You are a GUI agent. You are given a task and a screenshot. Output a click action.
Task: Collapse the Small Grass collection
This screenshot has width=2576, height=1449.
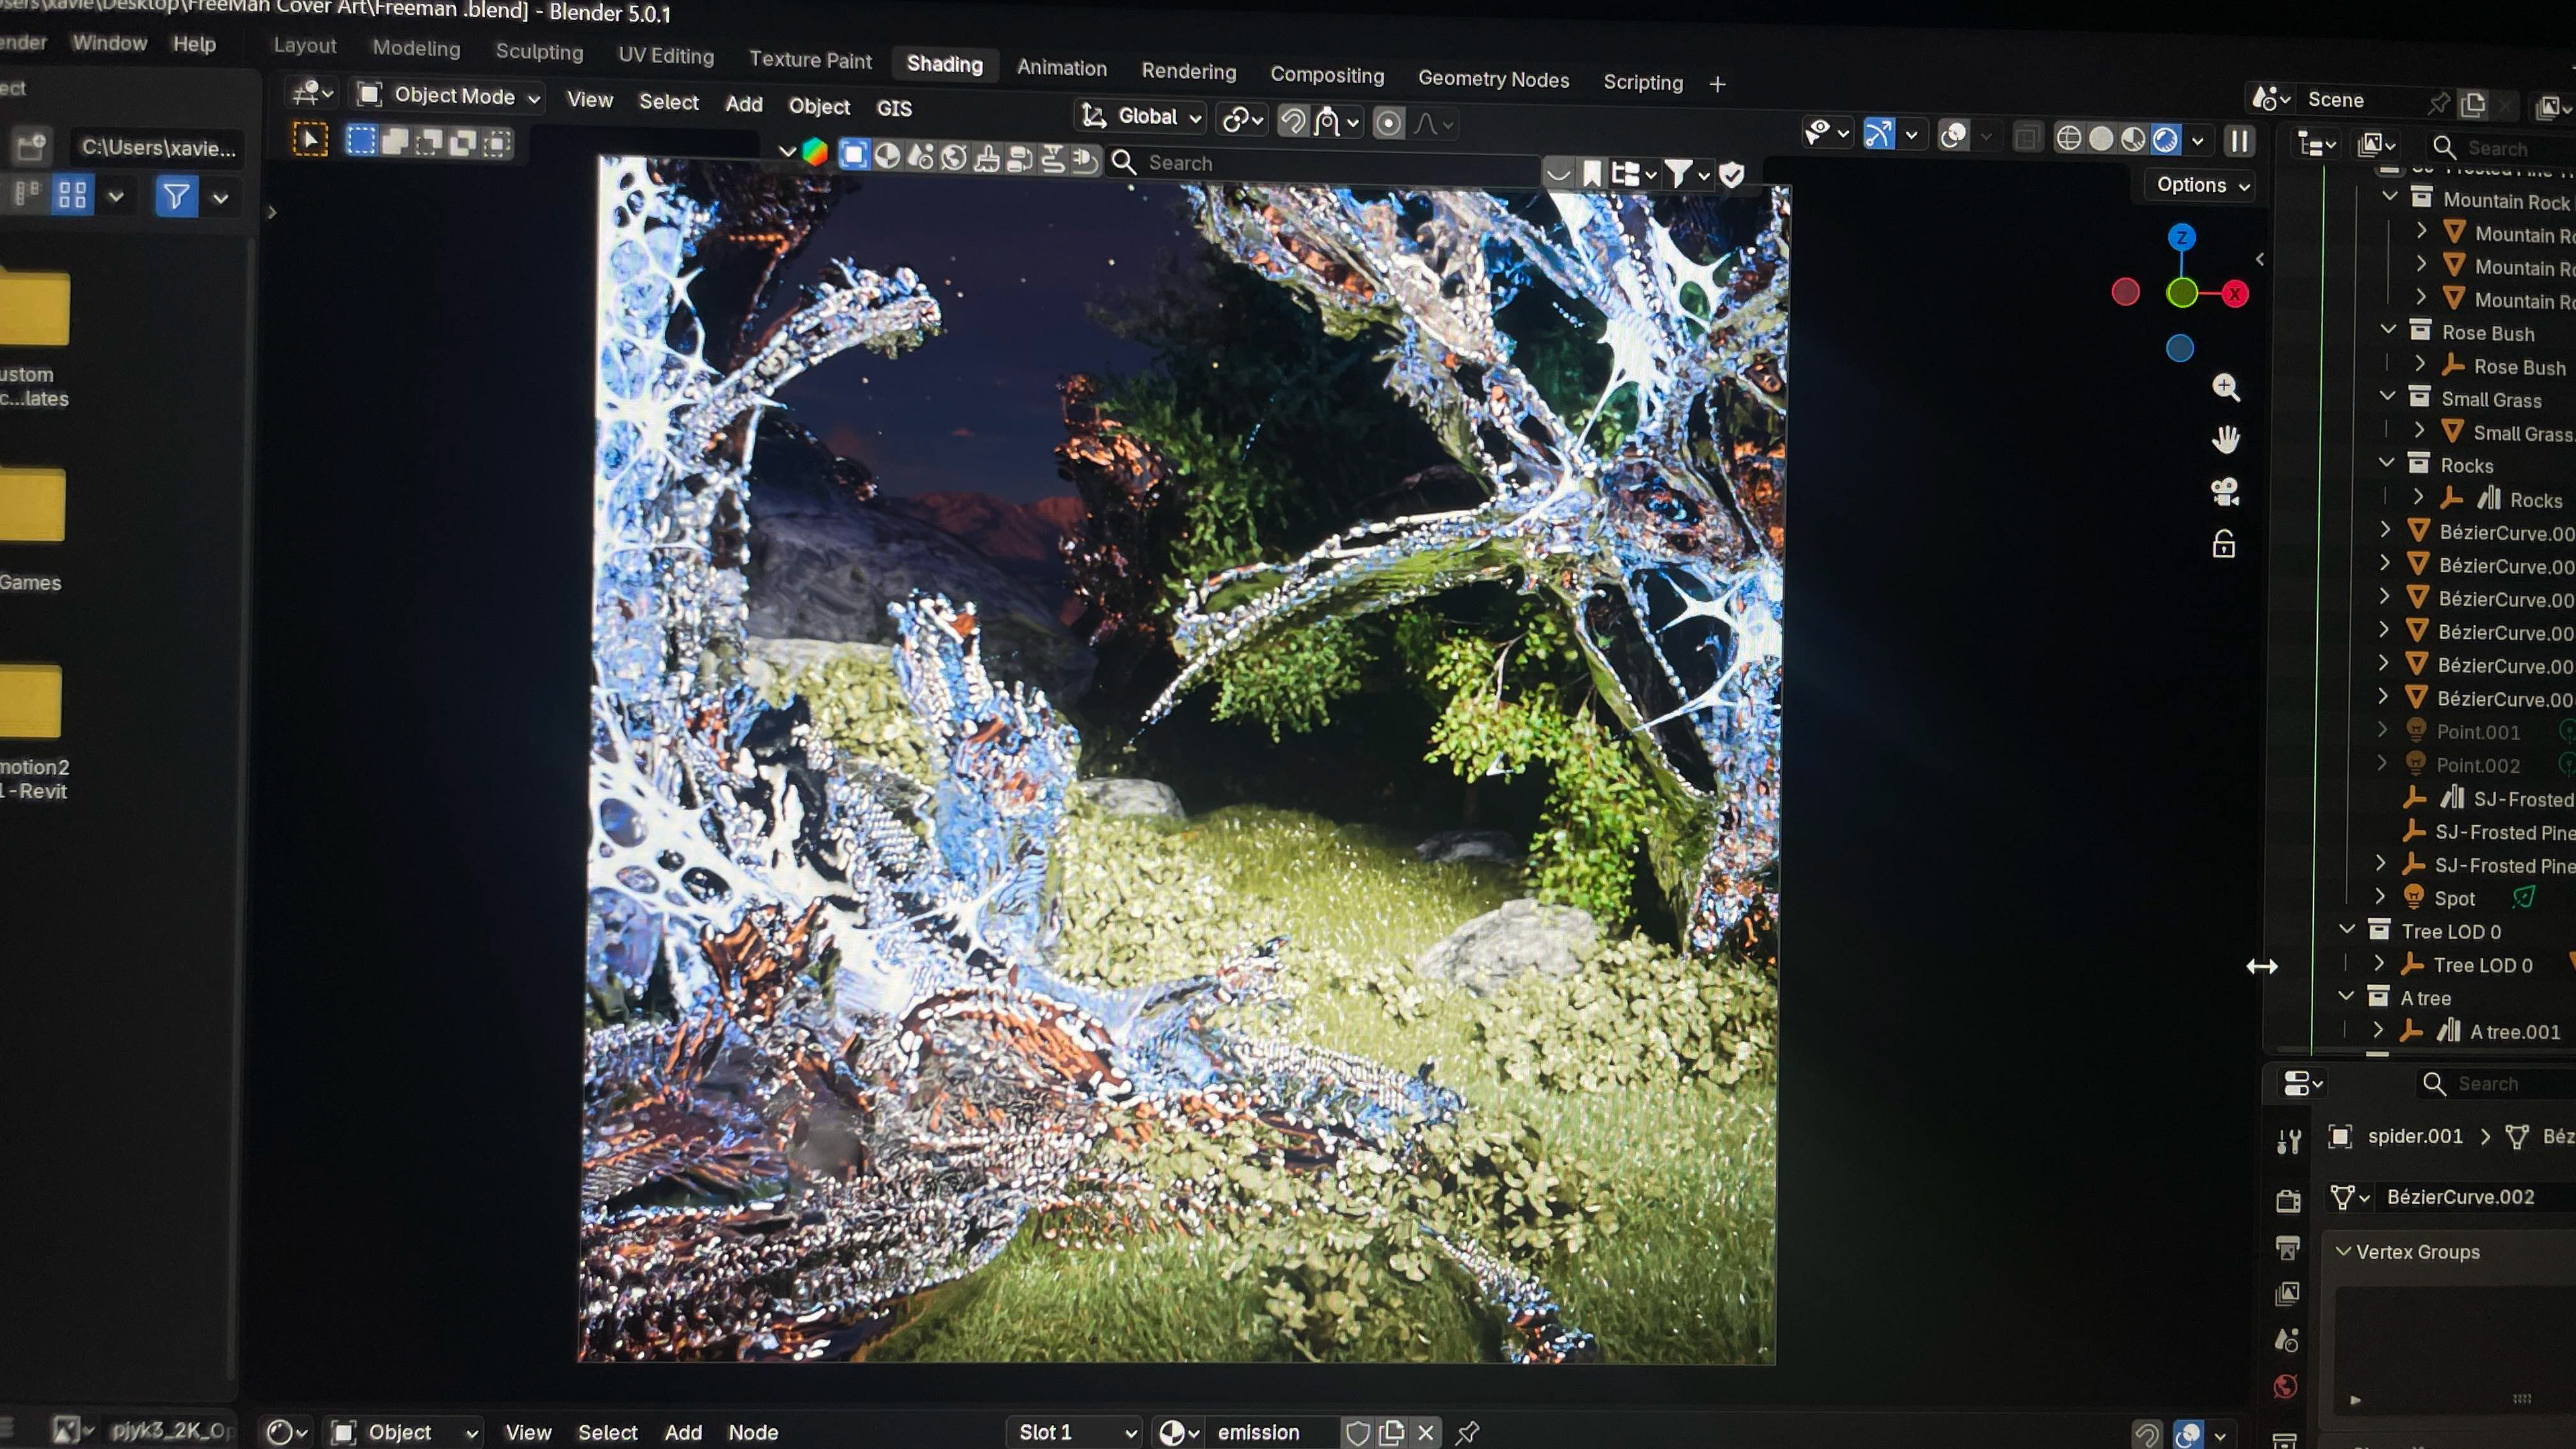[2388, 396]
